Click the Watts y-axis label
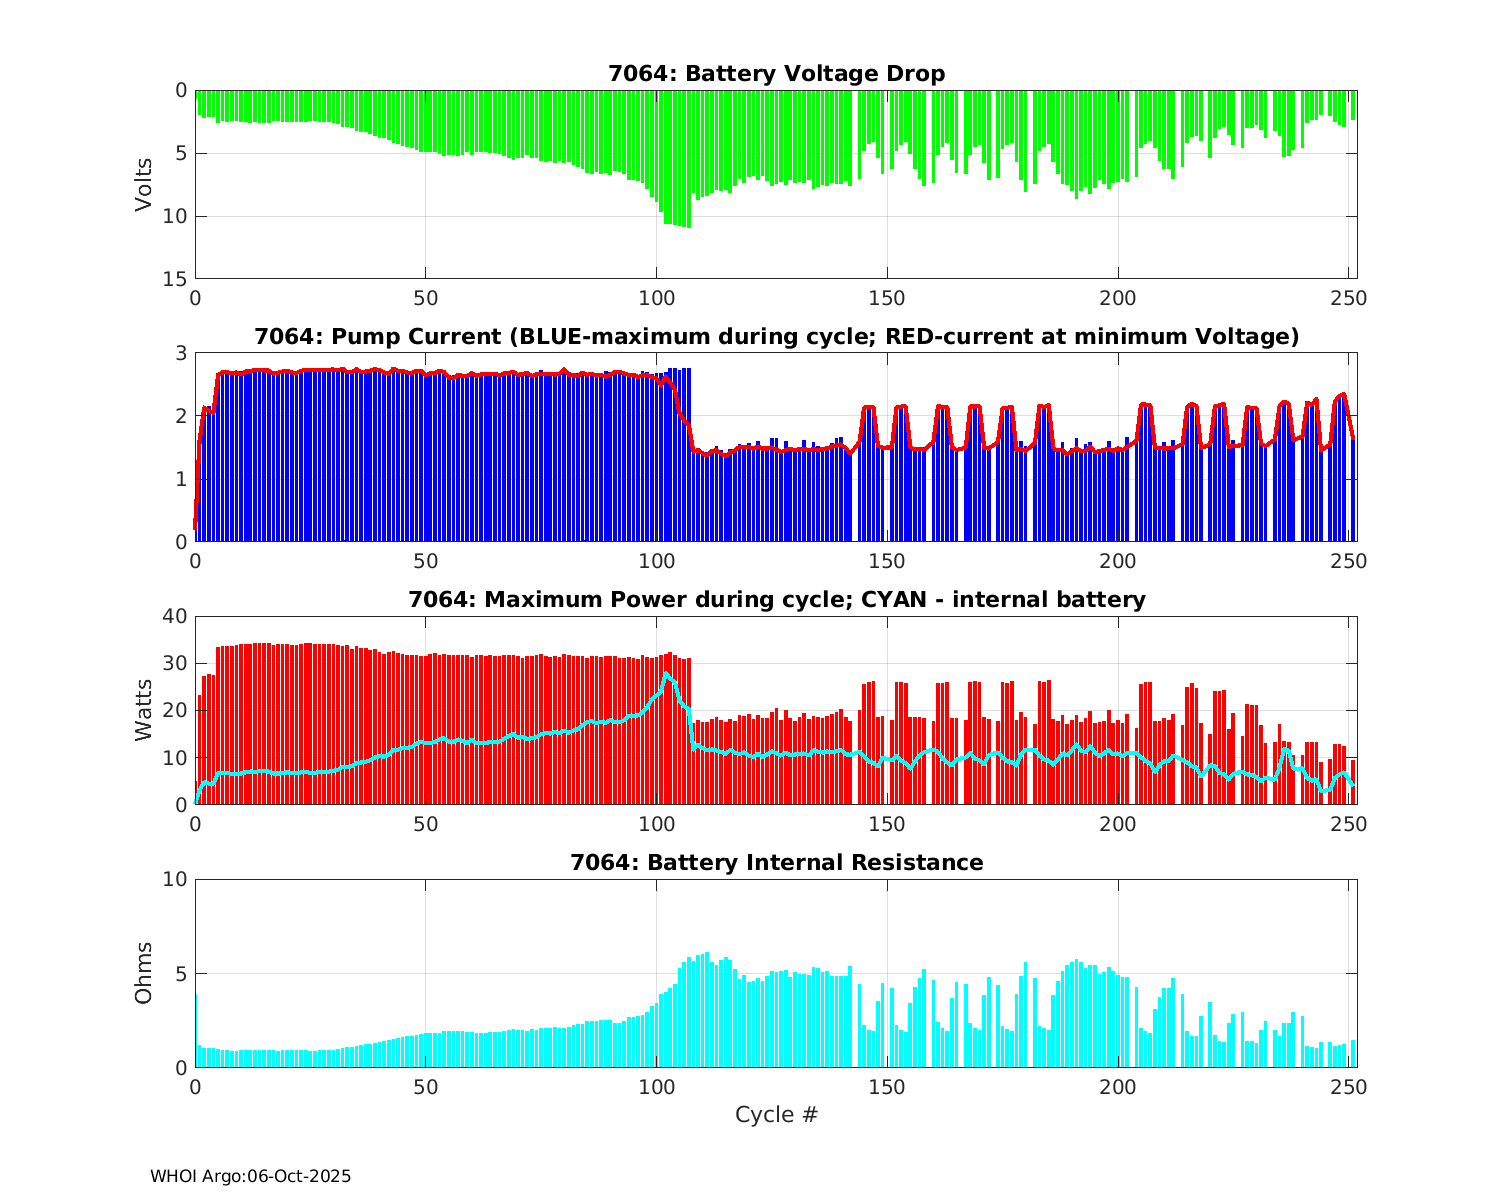The width and height of the screenshot is (1500, 1200). coord(144,710)
